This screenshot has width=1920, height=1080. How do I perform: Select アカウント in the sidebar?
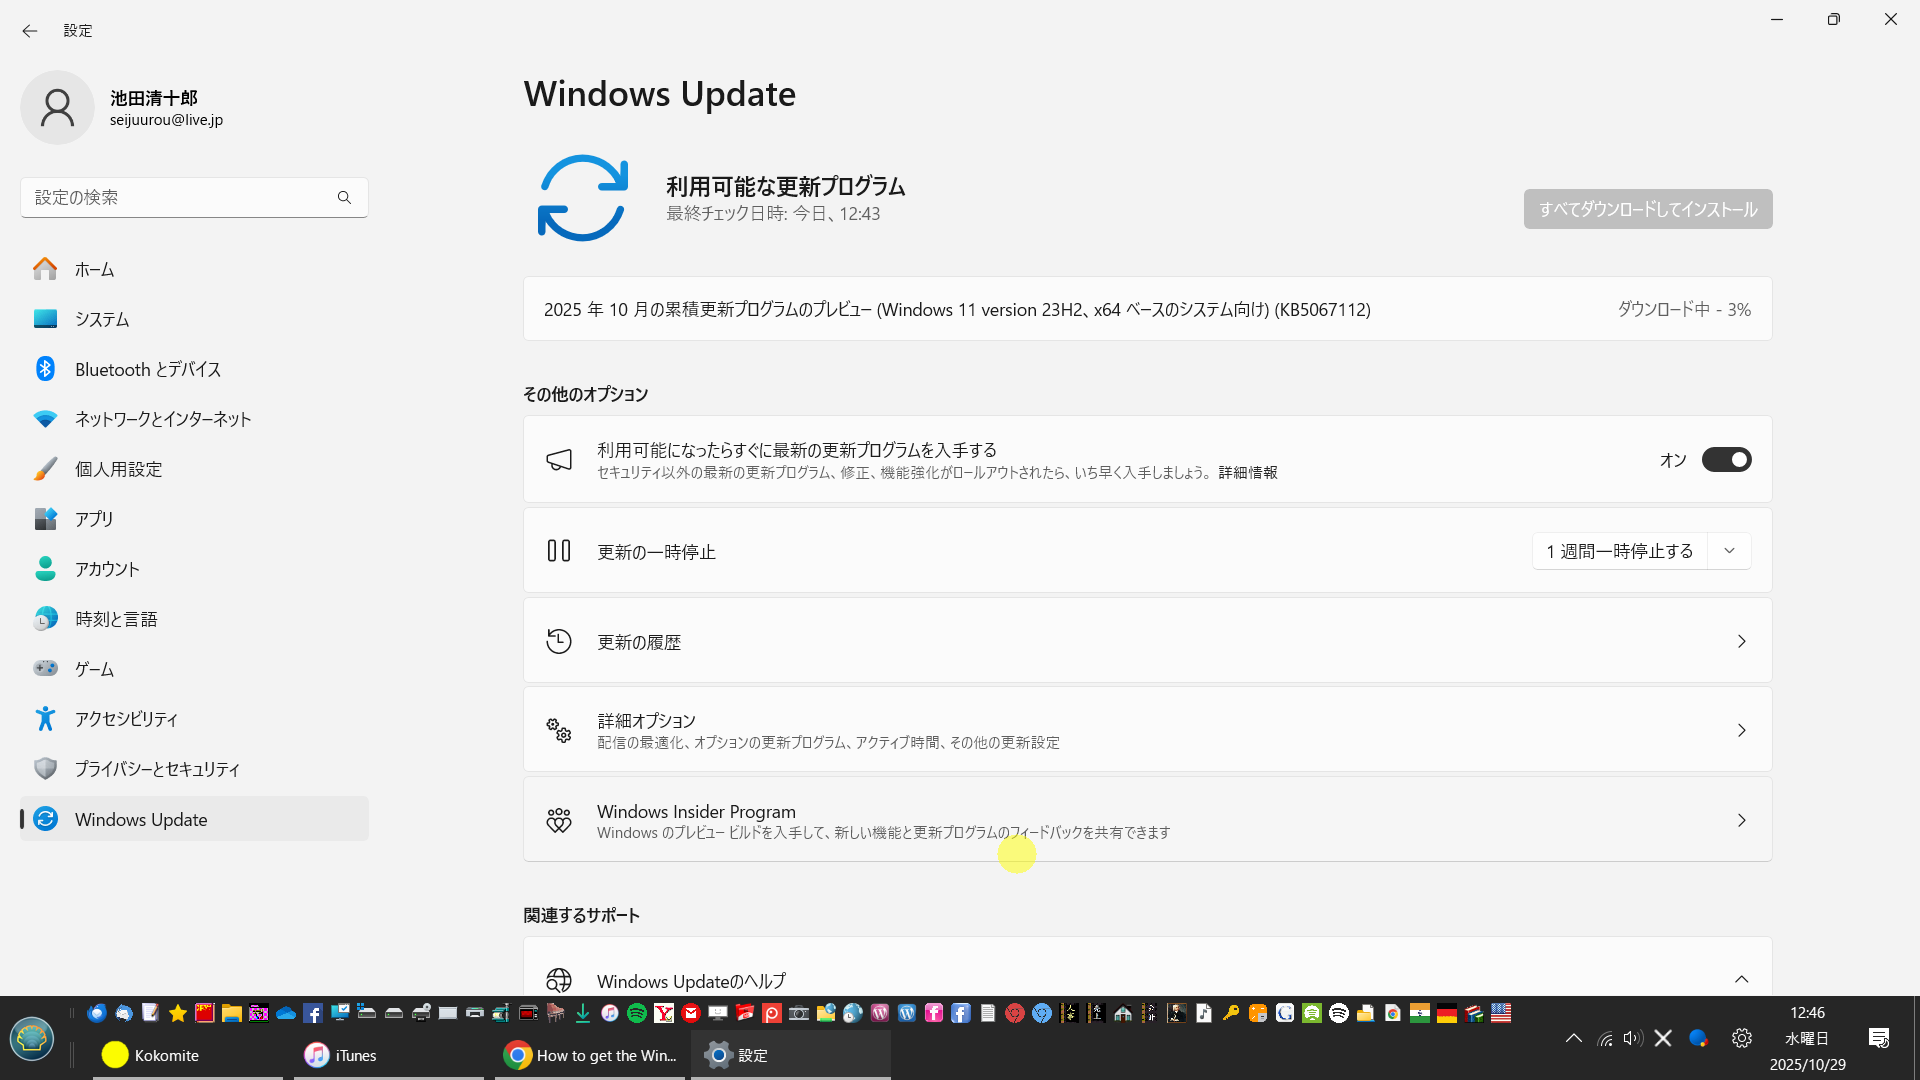[x=194, y=569]
